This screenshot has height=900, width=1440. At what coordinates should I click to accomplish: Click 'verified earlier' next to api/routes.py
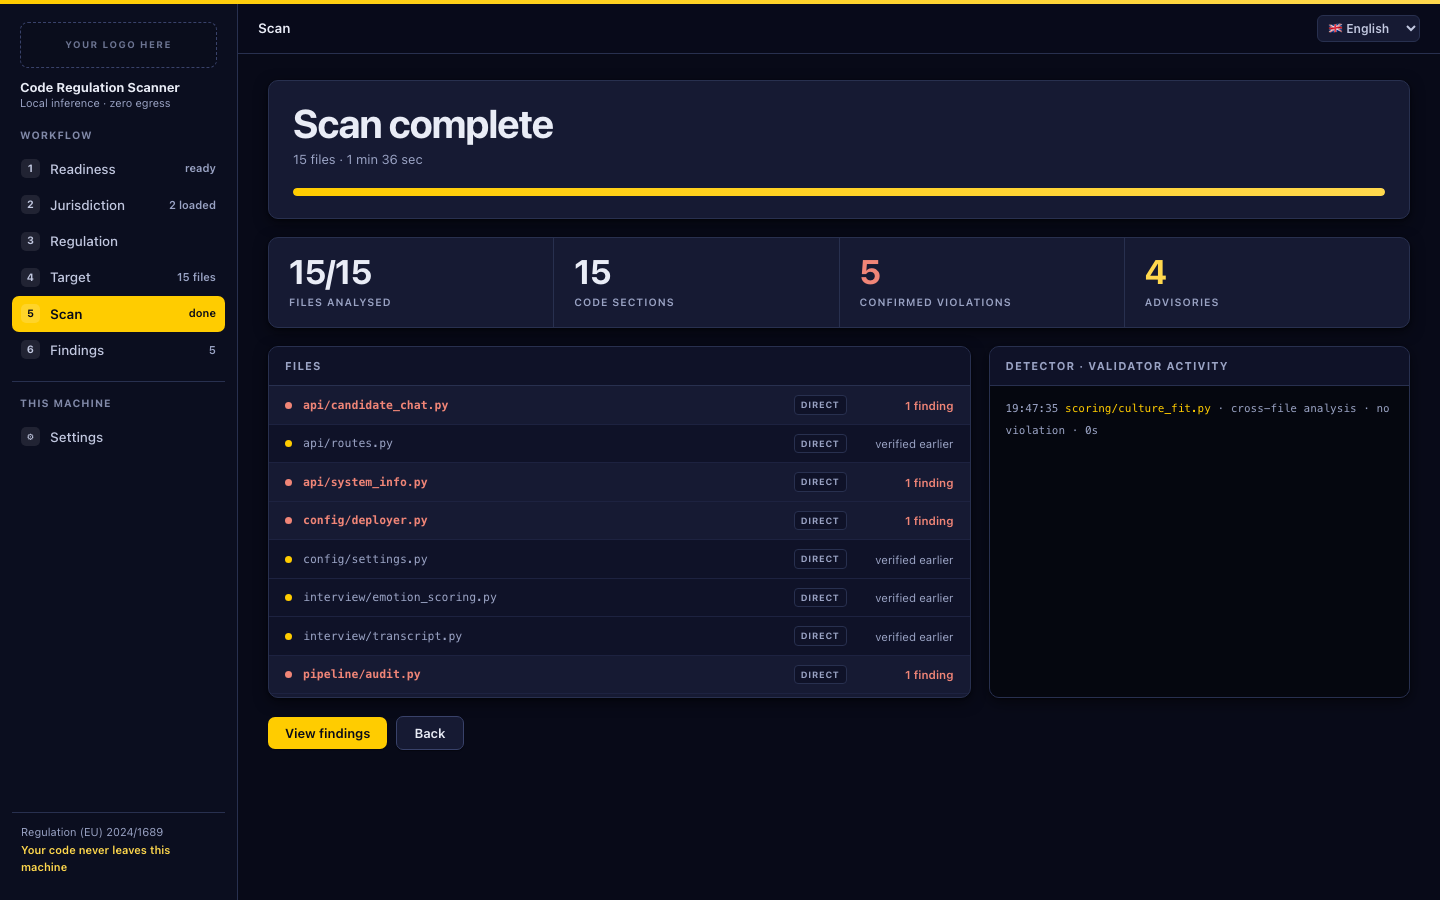tap(914, 444)
